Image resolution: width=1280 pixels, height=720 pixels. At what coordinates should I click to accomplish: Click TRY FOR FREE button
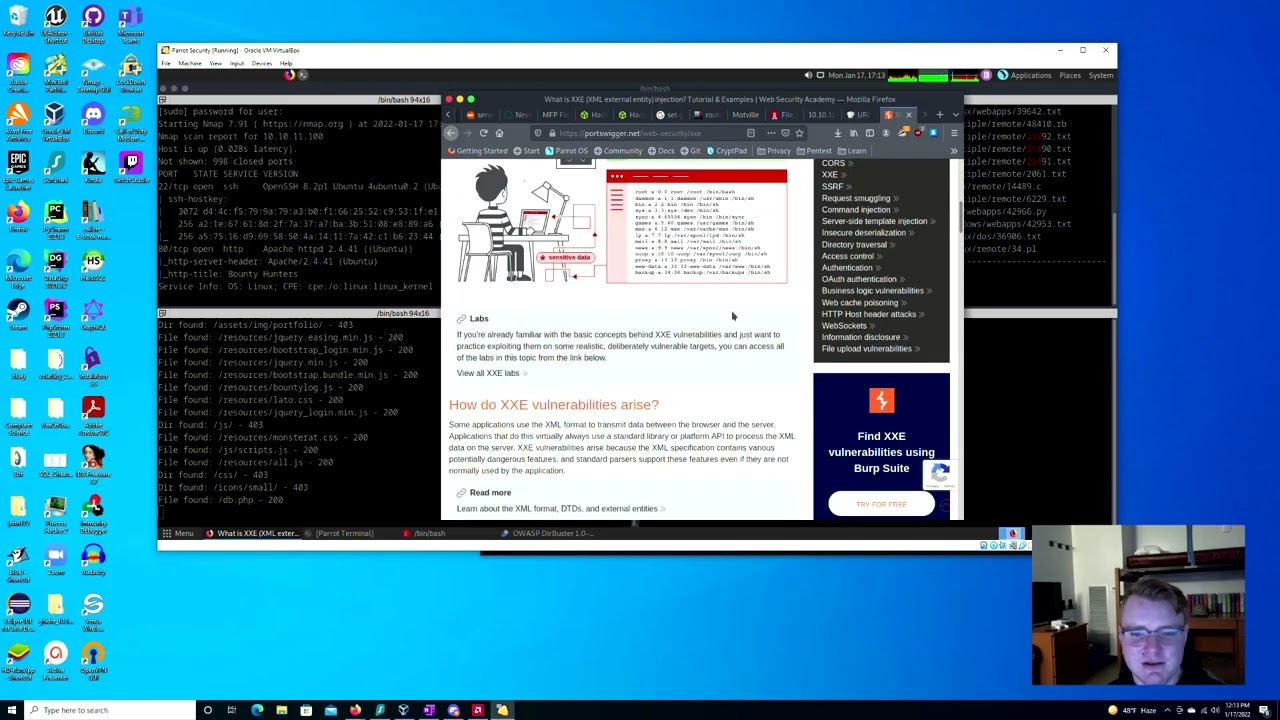881,504
